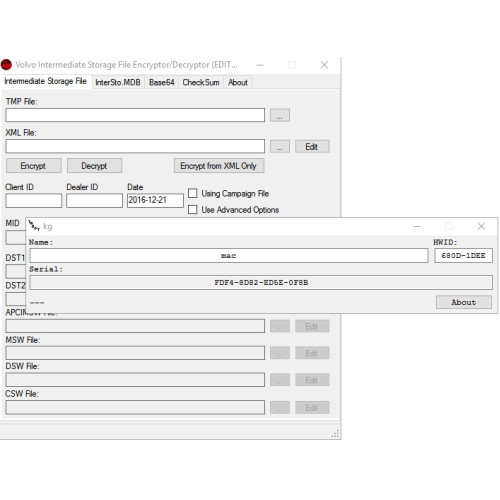
Task: Click the HWID label in kg window
Action: click(446, 242)
